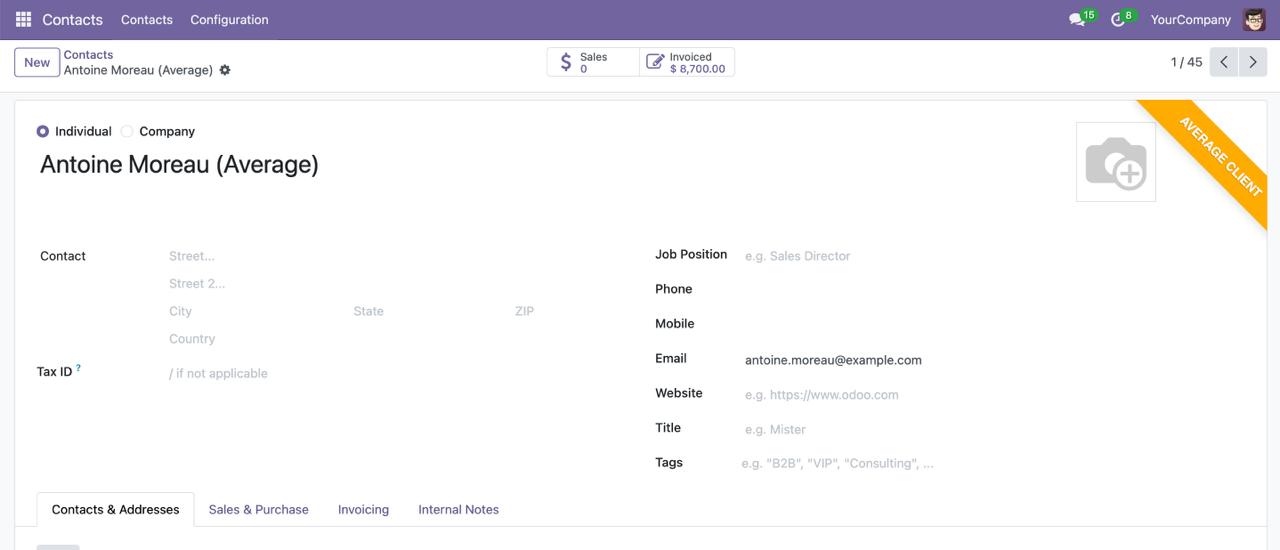Viewport: 1280px width, 550px height.
Task: Go to previous record arrow
Action: tap(1224, 62)
